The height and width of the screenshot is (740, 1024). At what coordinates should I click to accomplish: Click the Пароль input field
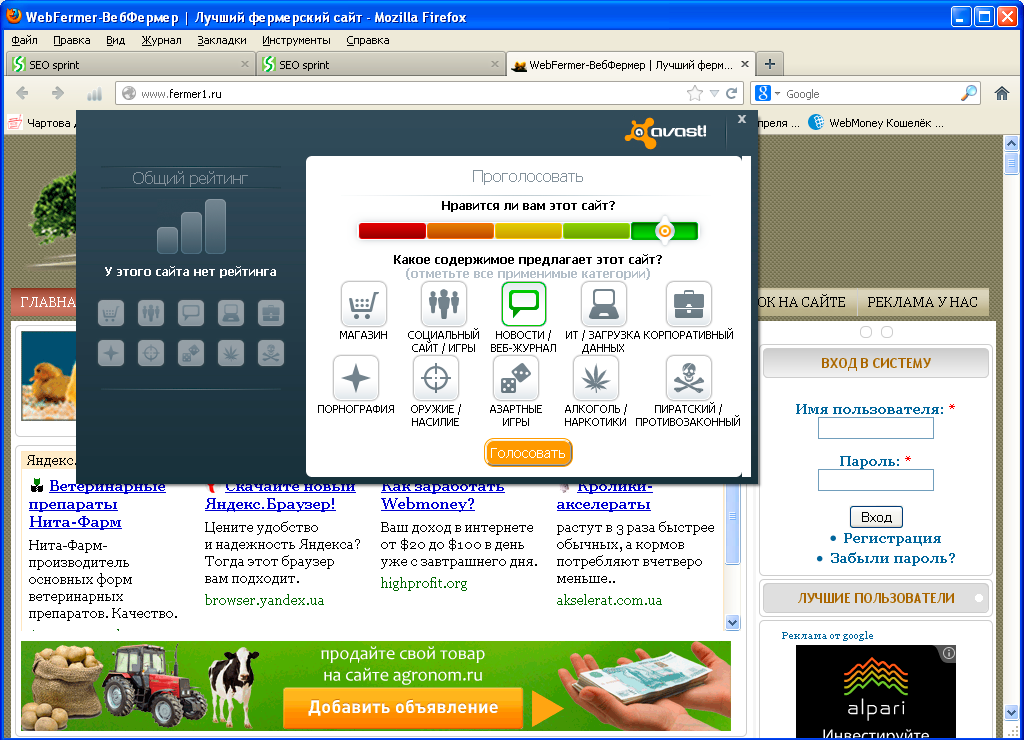pos(876,480)
